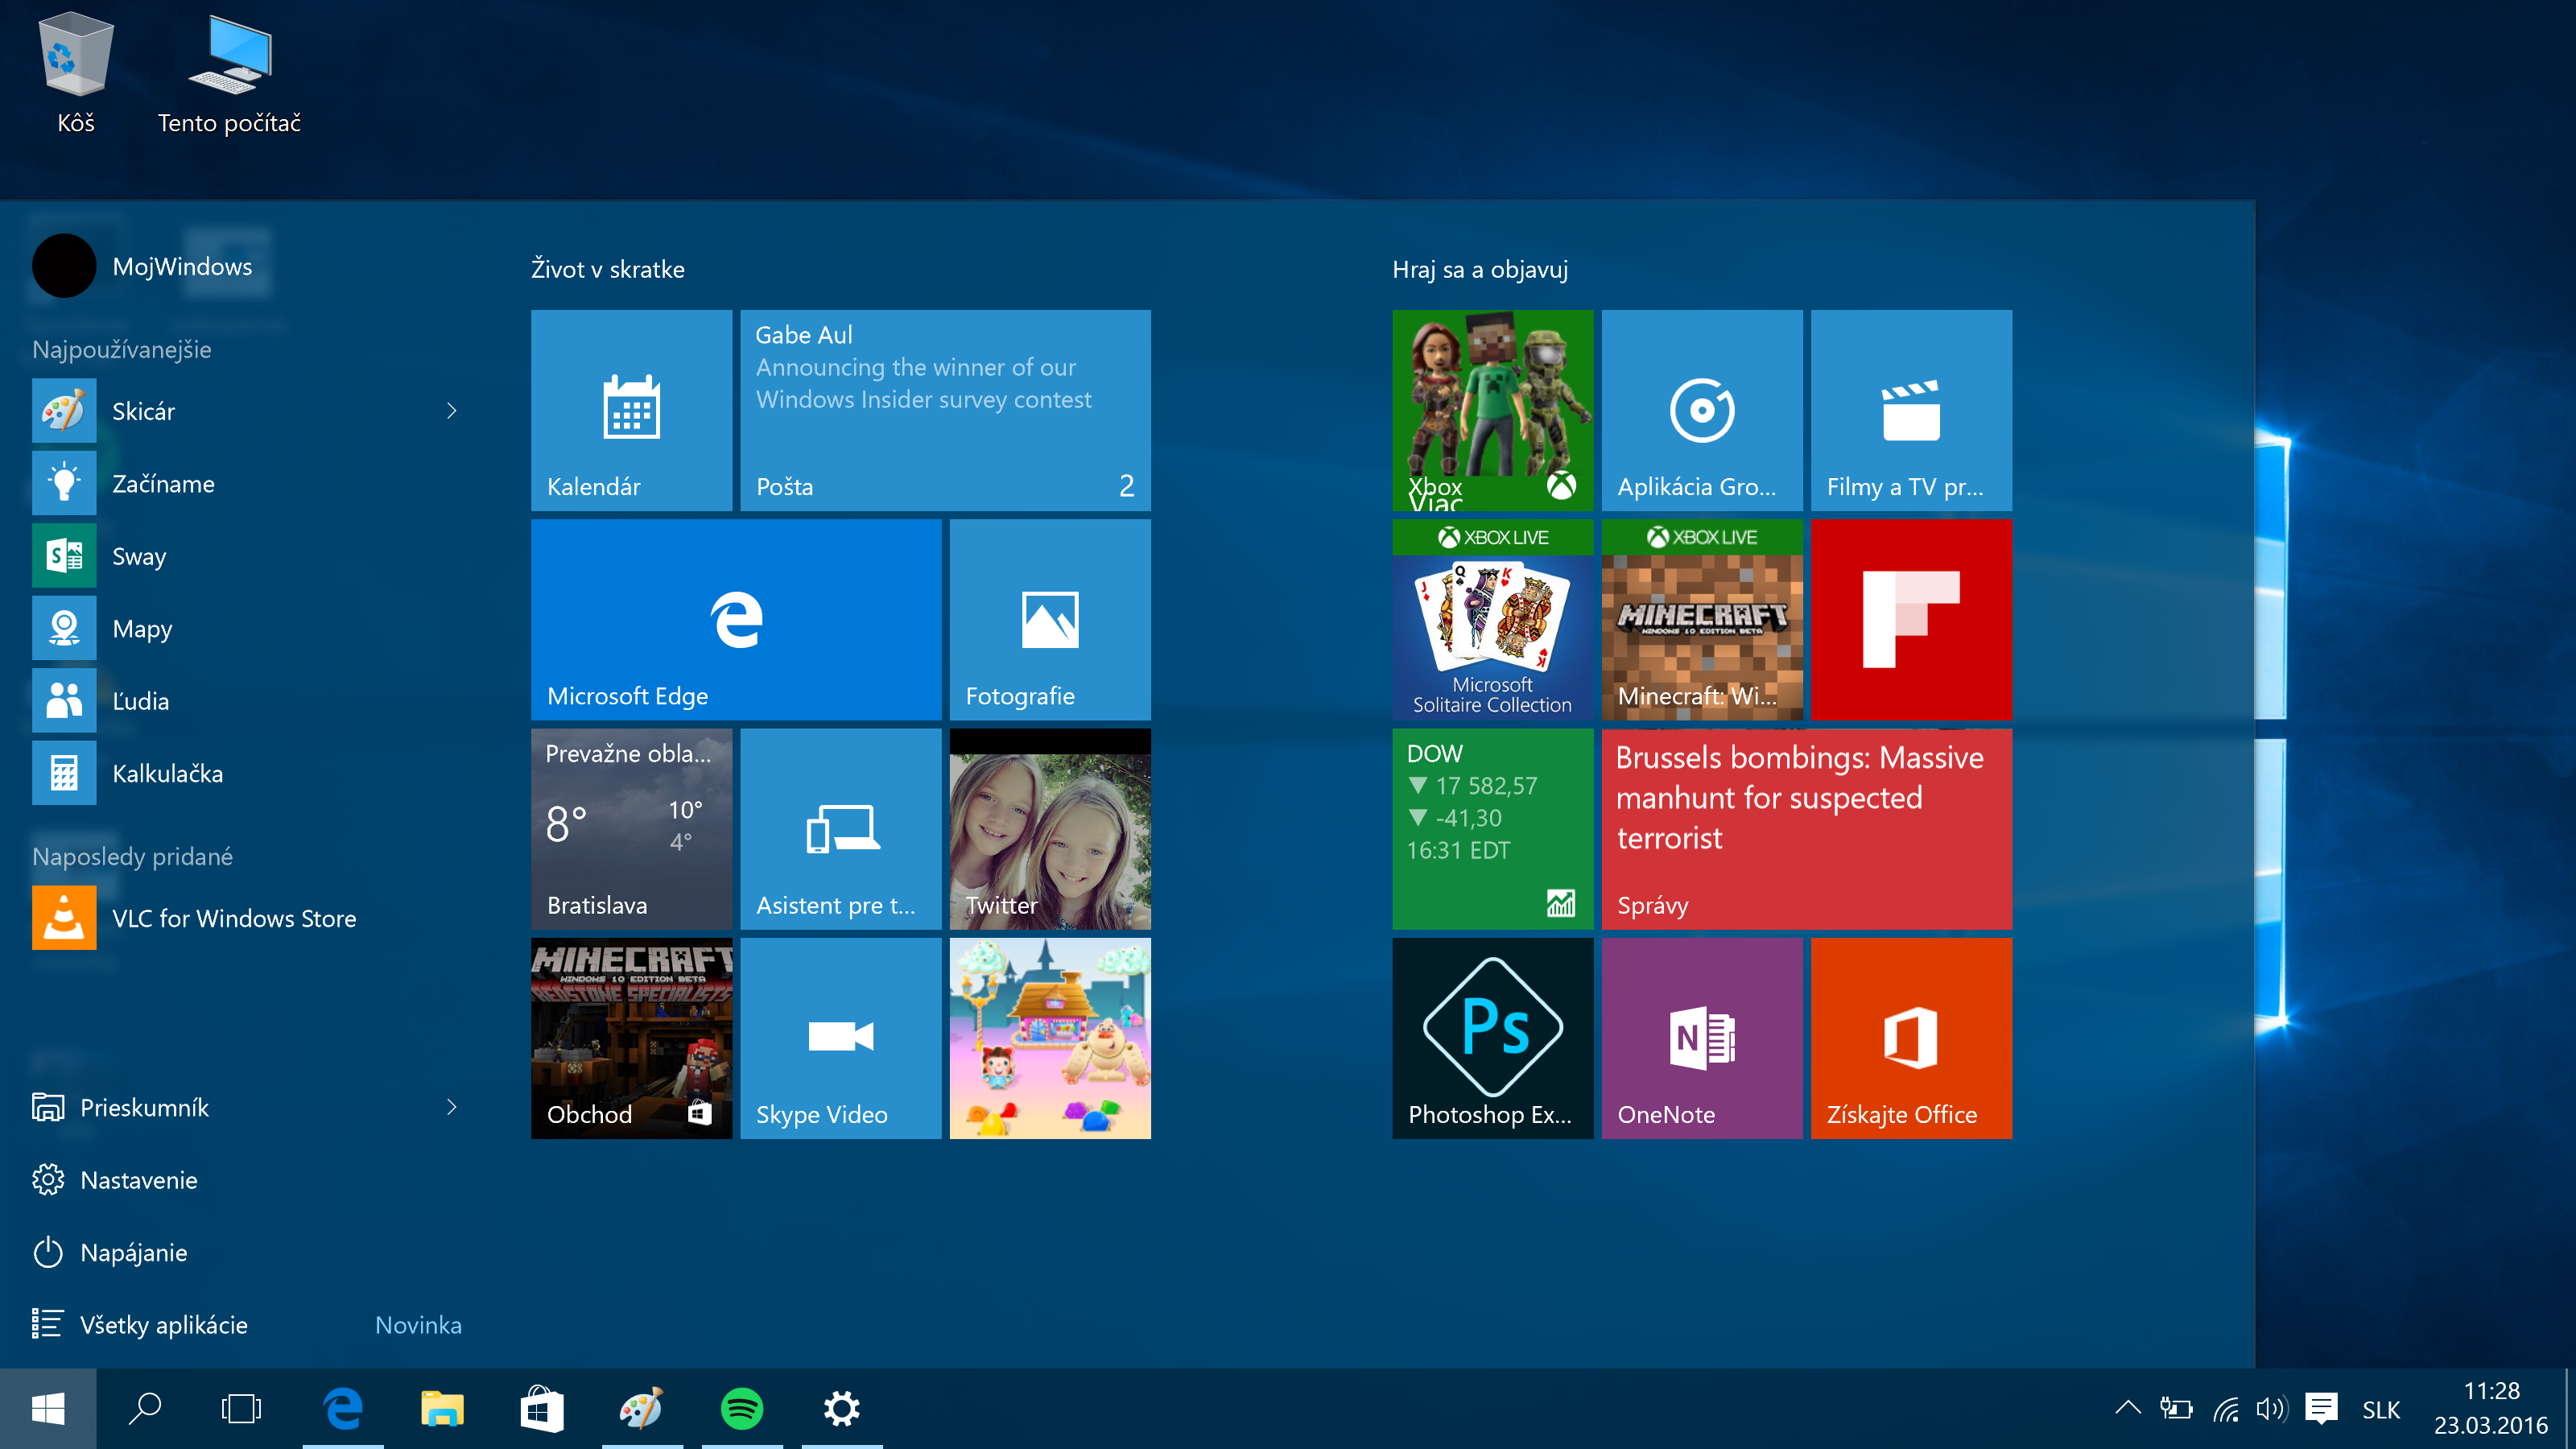
Task: Open the OneNote tile
Action: click(x=1702, y=1037)
